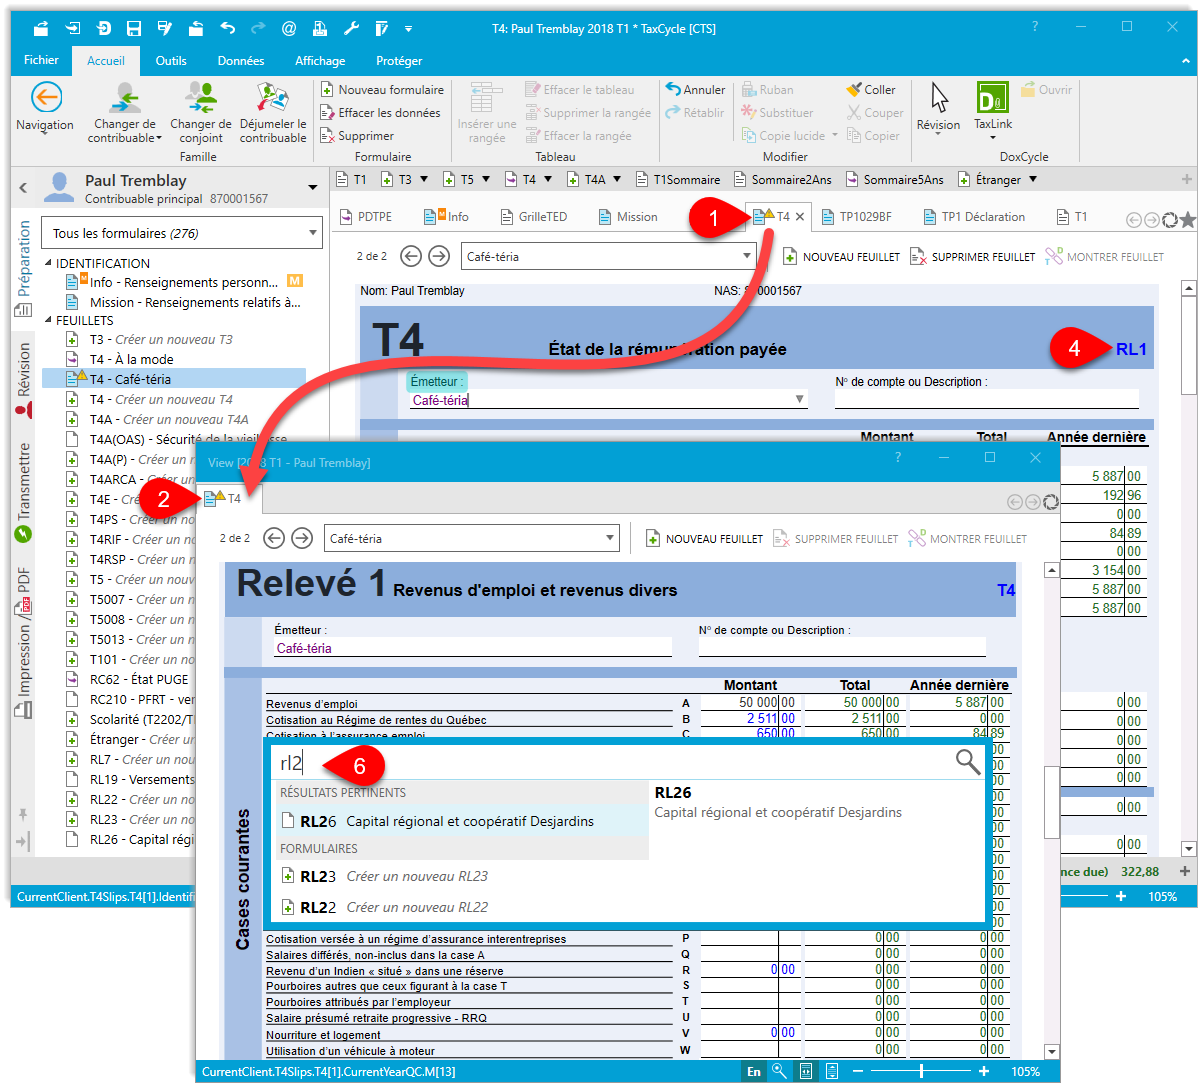Screen dimensions: 1198x1083
Task: Open the Fichier menu
Action: (x=41, y=60)
